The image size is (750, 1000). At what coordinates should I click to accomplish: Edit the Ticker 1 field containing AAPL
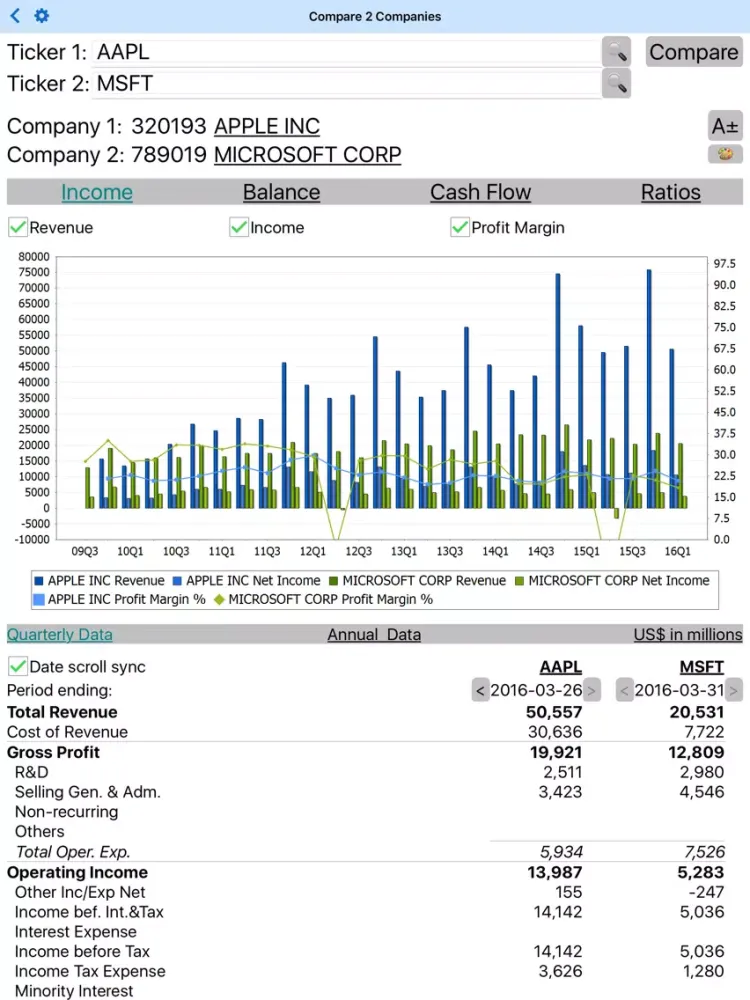[346, 52]
